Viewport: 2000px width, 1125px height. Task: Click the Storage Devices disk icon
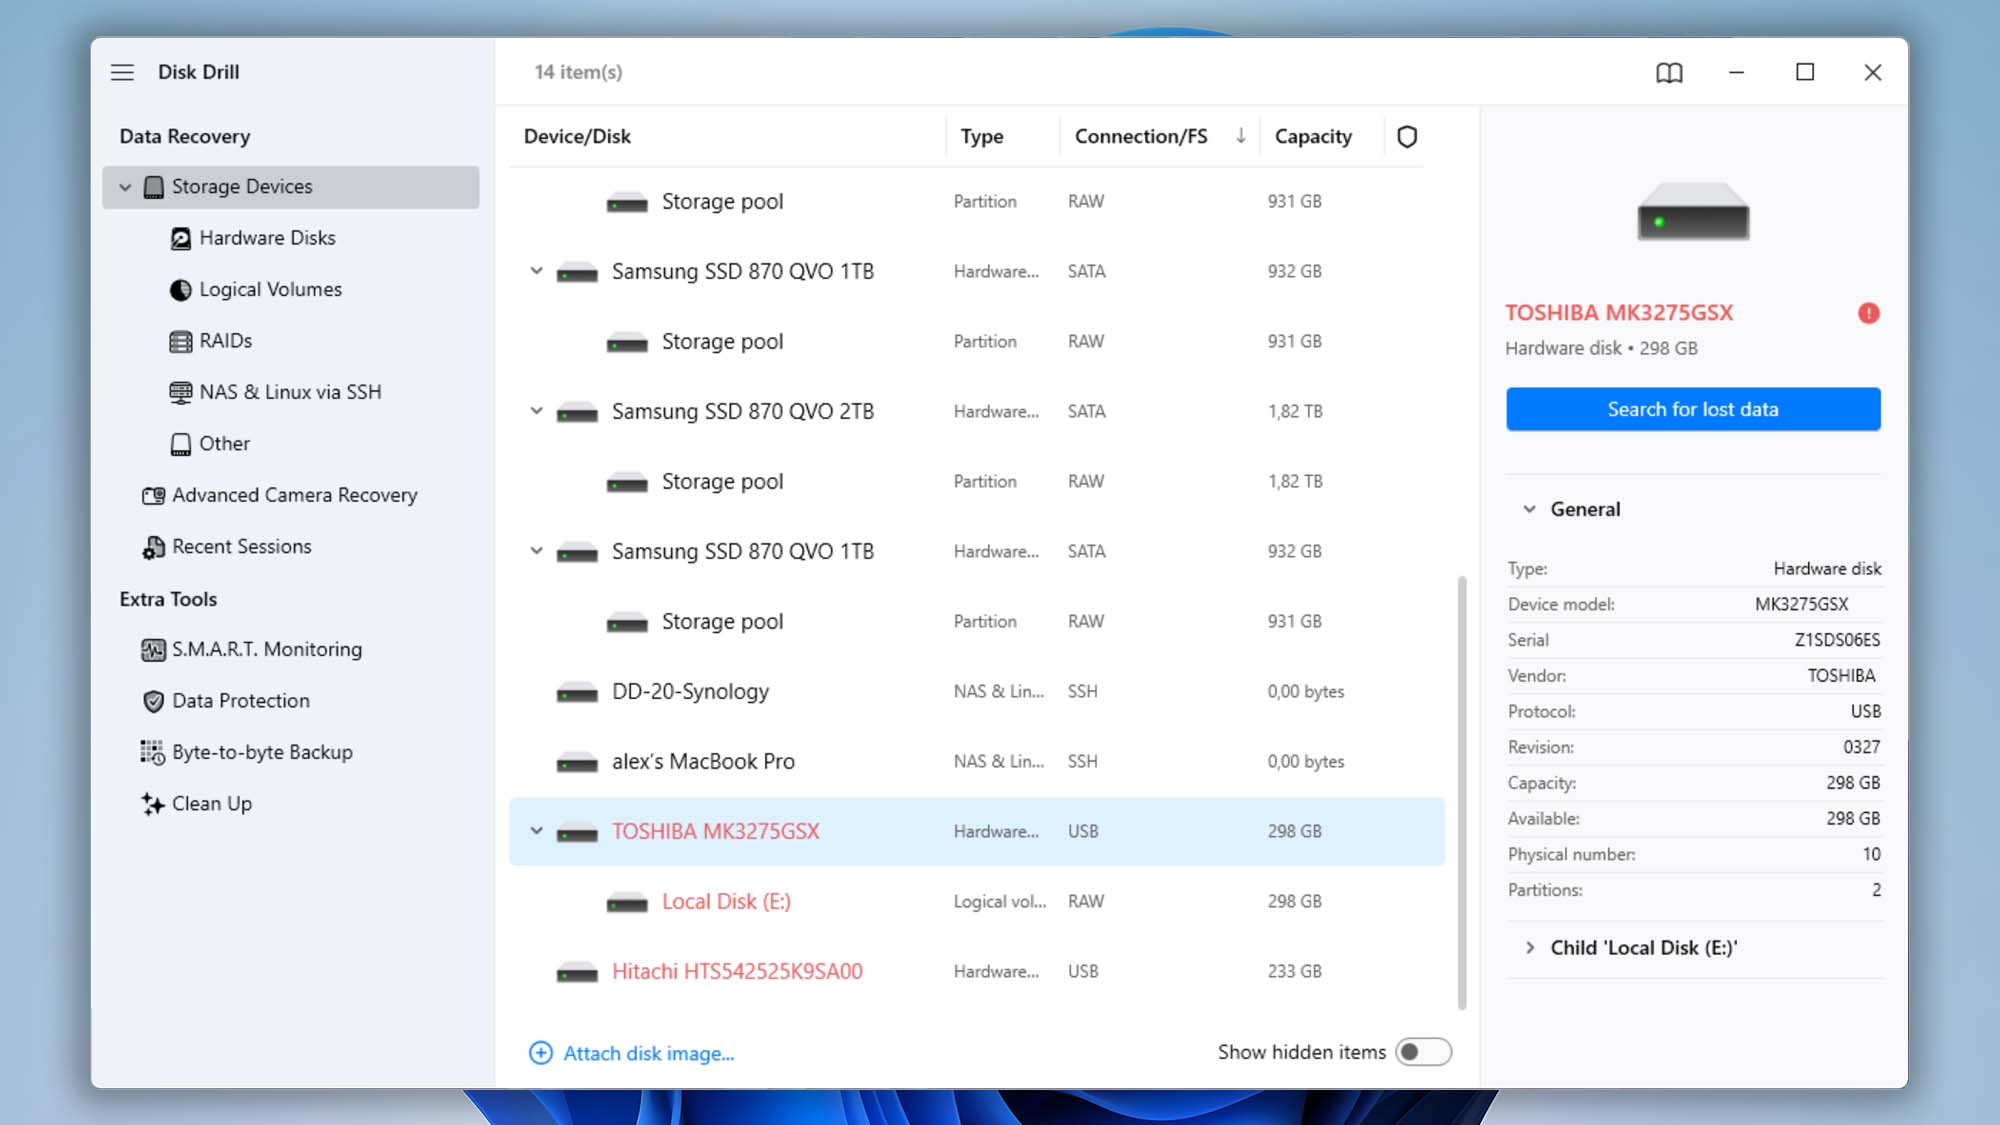click(x=153, y=187)
